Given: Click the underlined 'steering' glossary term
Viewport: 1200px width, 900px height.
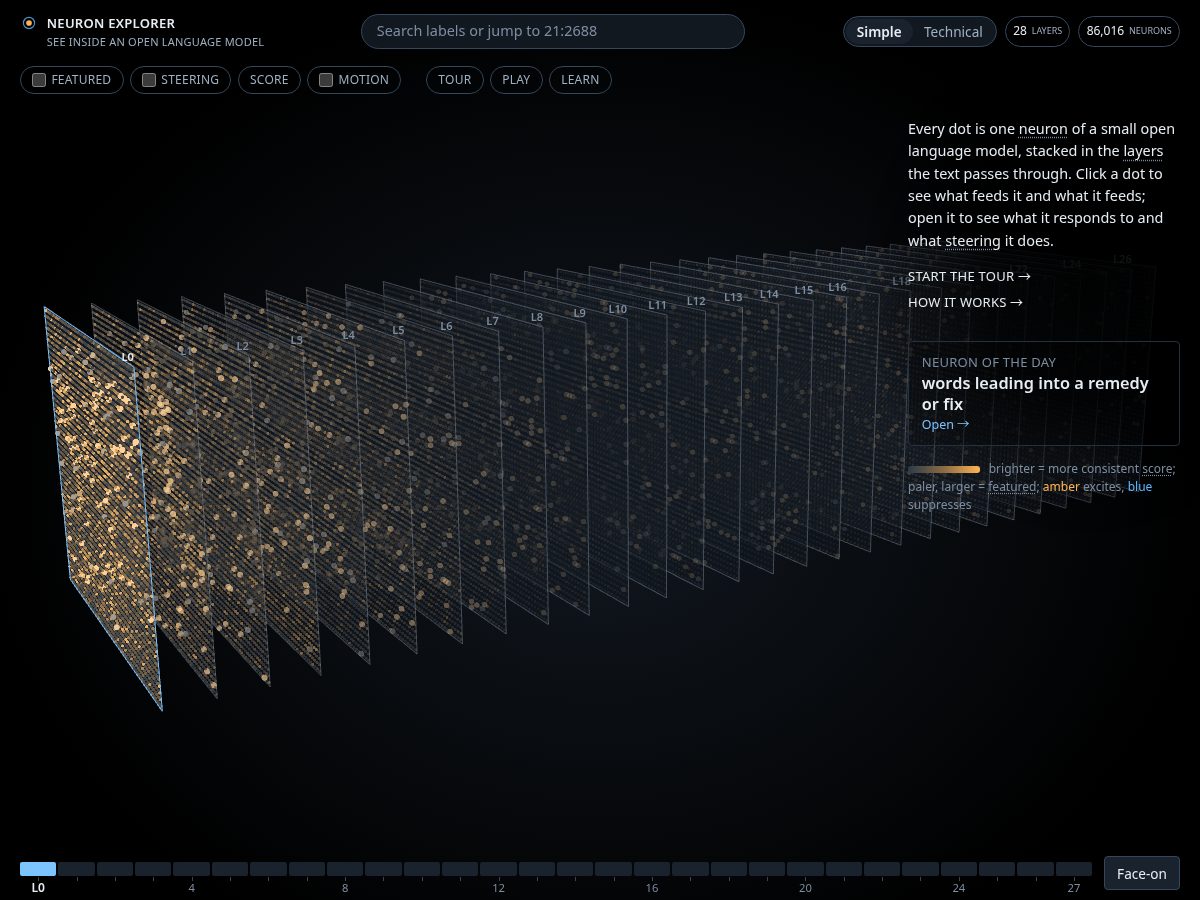Looking at the screenshot, I should click(972, 241).
